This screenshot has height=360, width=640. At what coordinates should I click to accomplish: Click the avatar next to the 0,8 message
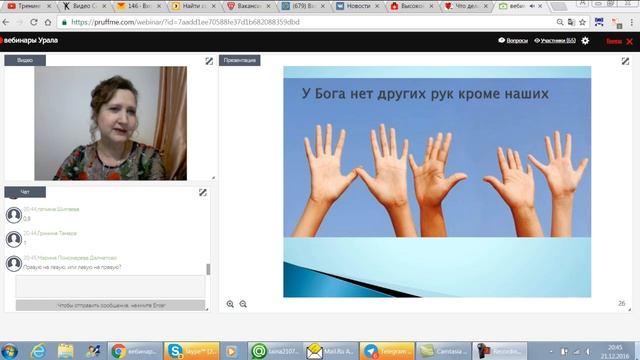(x=13, y=215)
